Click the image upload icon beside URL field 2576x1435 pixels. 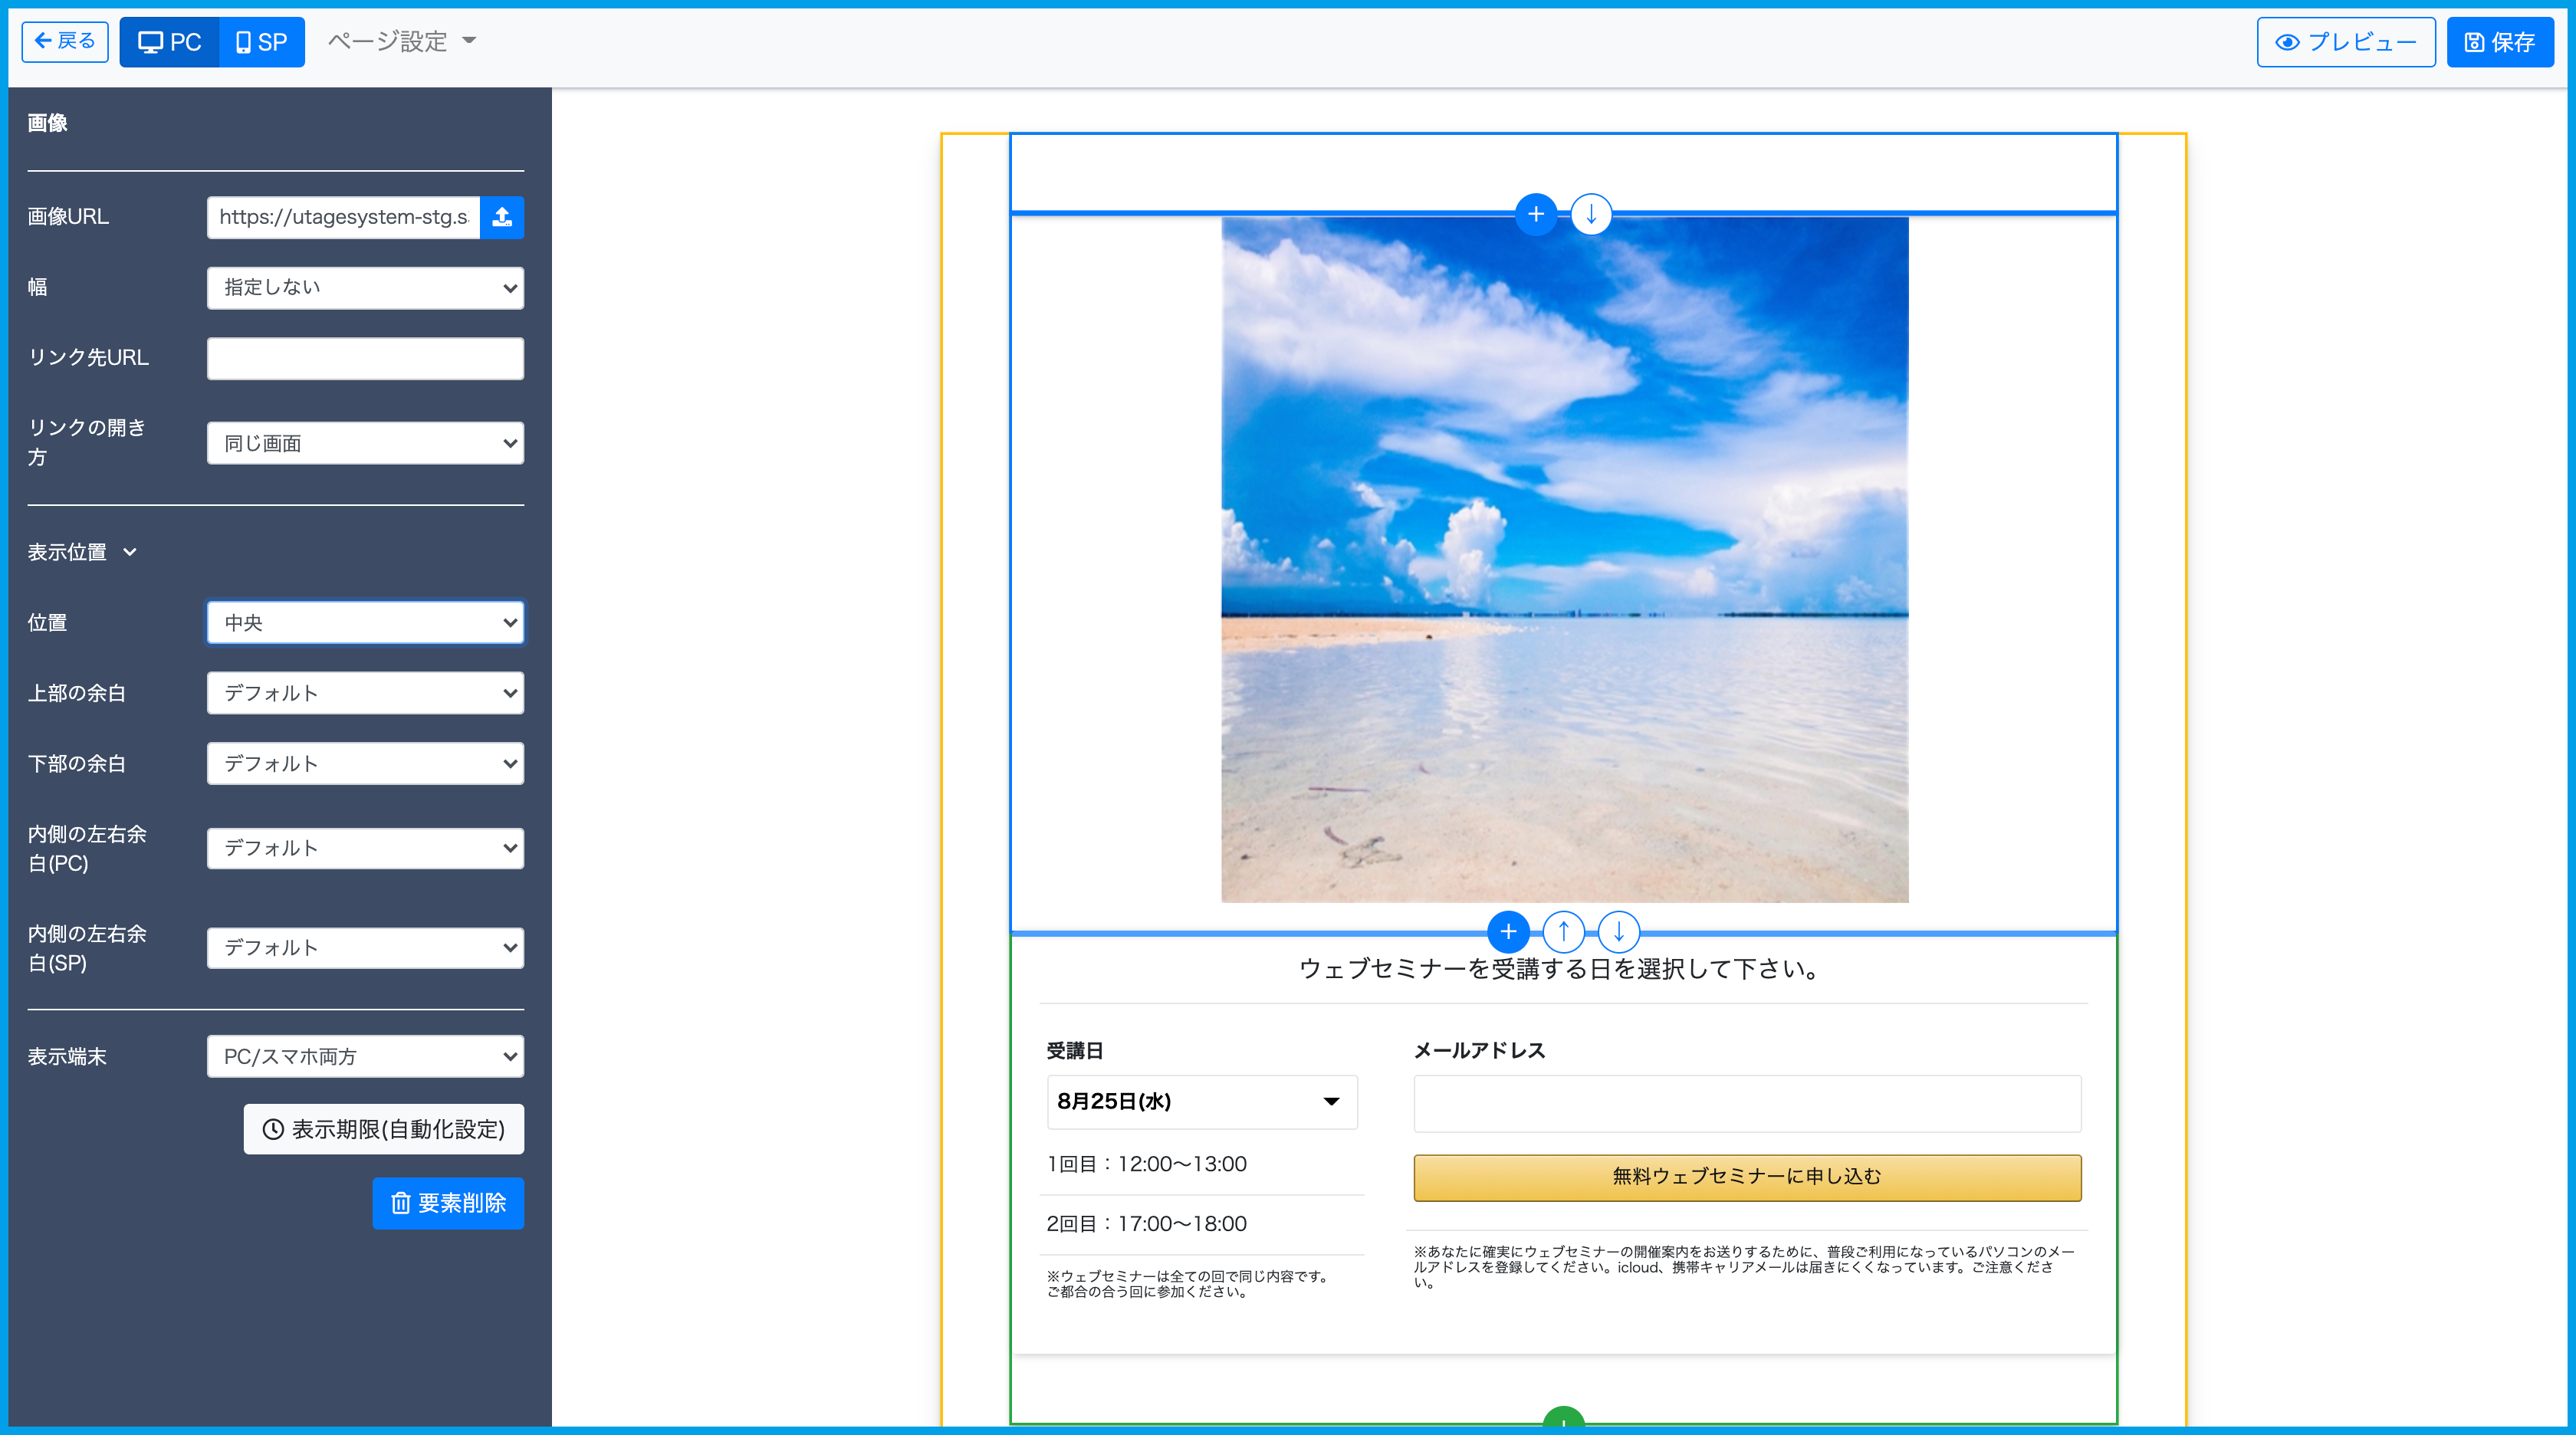coord(502,217)
